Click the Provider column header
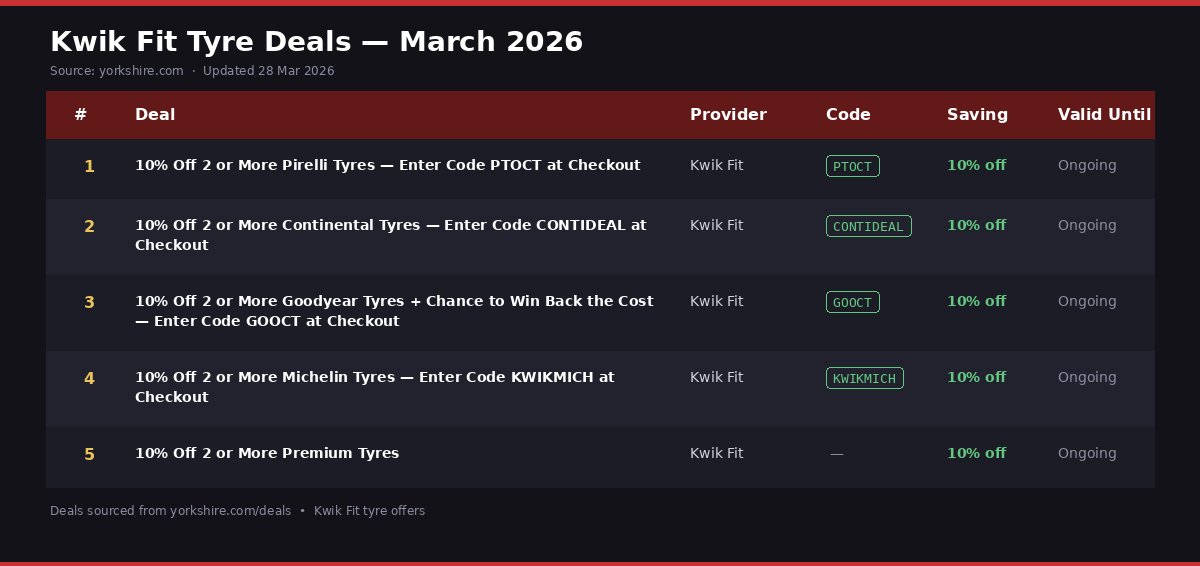The width and height of the screenshot is (1200, 566). coord(728,114)
